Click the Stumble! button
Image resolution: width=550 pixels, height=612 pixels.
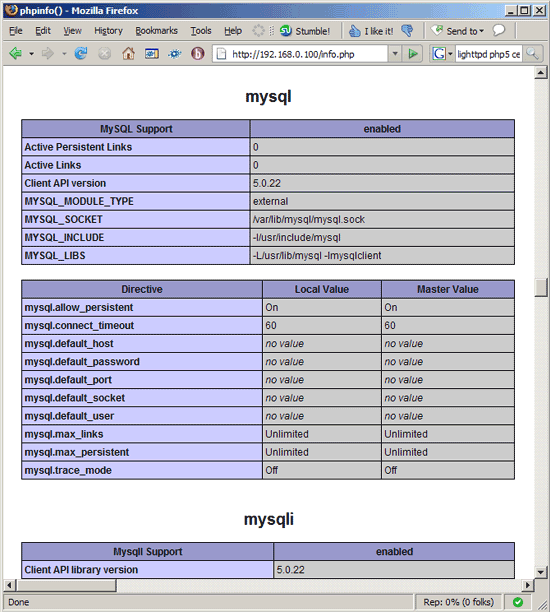click(305, 31)
